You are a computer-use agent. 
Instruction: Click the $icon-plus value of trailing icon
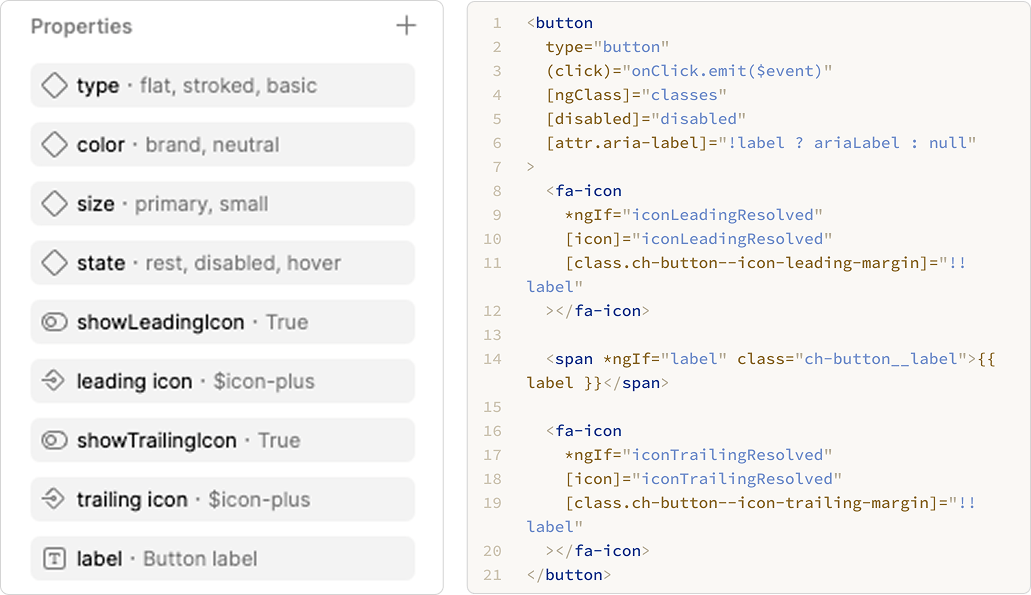pyautogui.click(x=259, y=499)
